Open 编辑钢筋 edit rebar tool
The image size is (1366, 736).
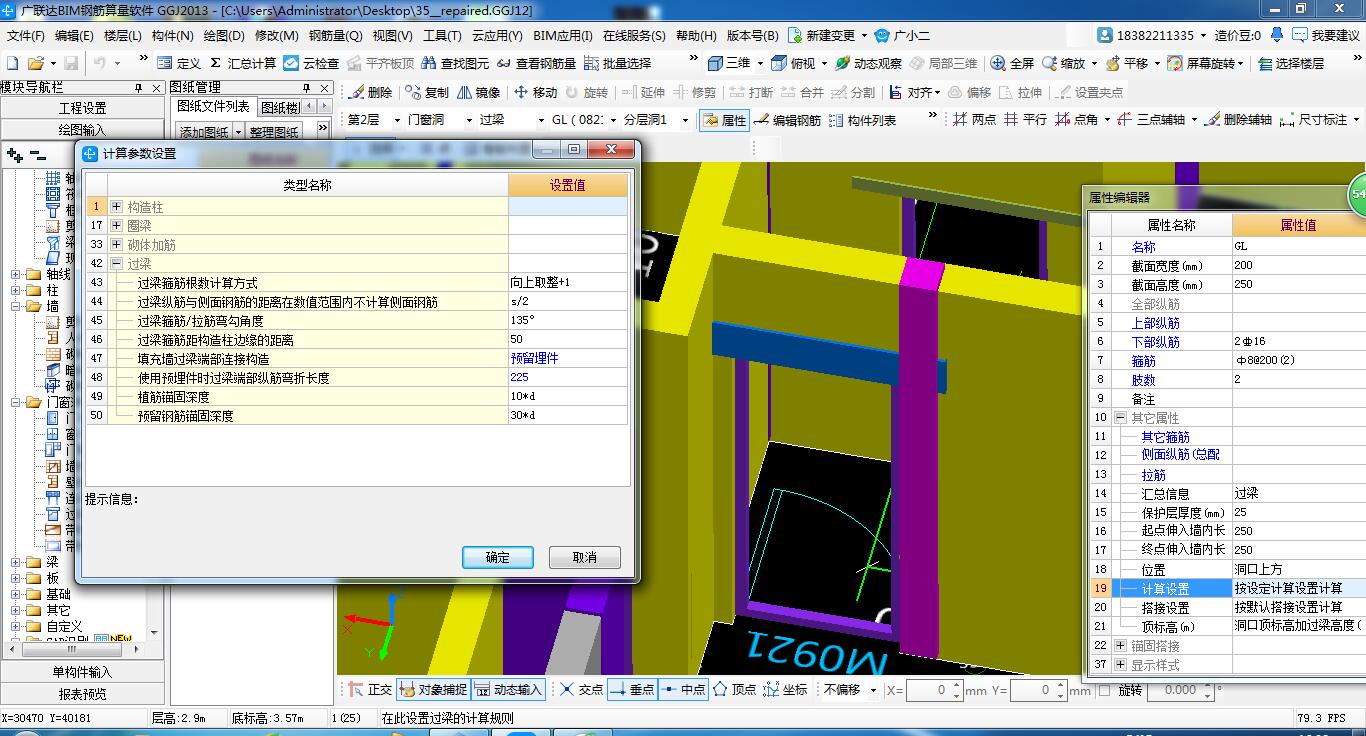pyautogui.click(x=787, y=120)
